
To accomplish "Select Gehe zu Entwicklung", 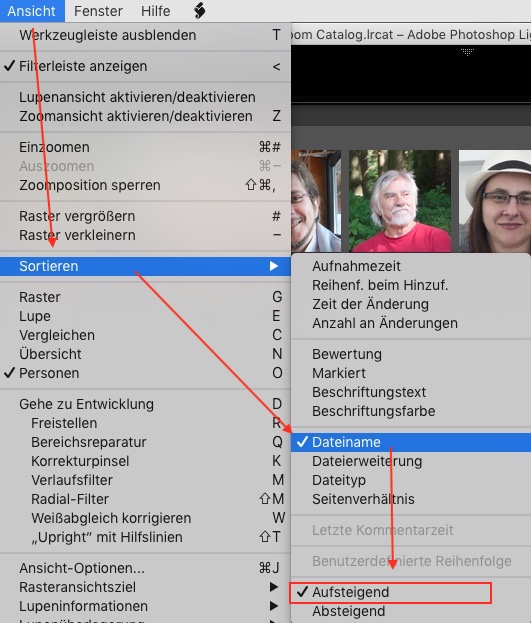I will 145,404.
